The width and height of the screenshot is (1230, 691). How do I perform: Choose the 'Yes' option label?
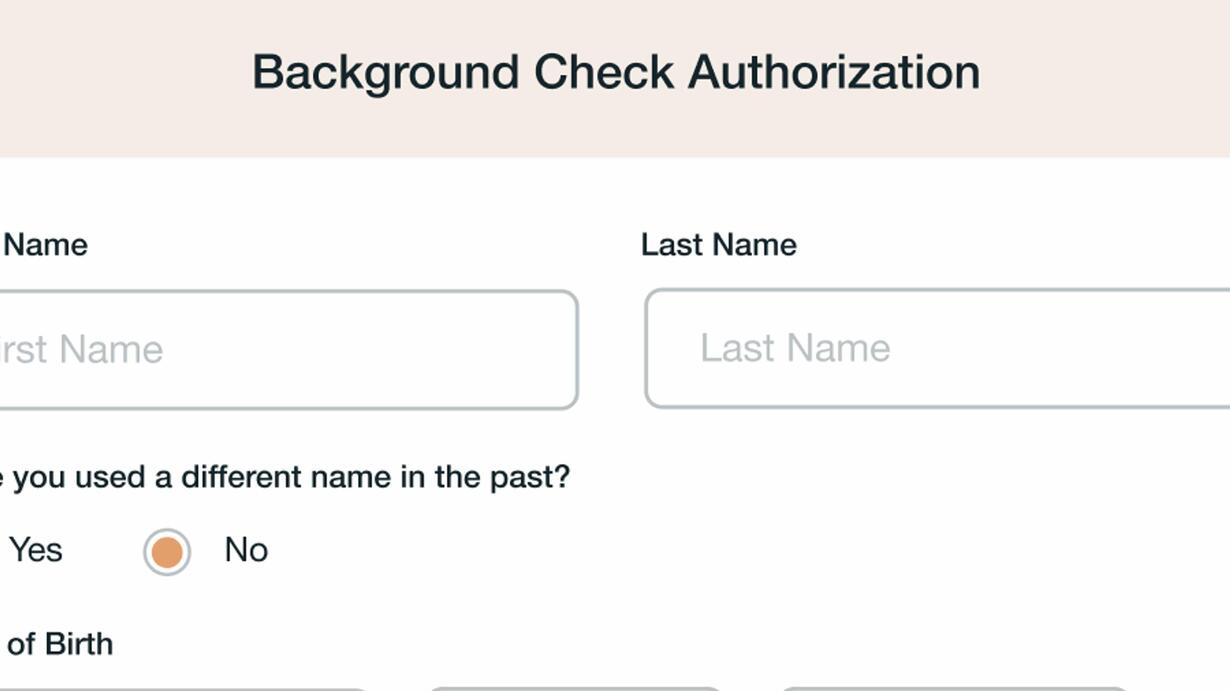pyautogui.click(x=36, y=550)
